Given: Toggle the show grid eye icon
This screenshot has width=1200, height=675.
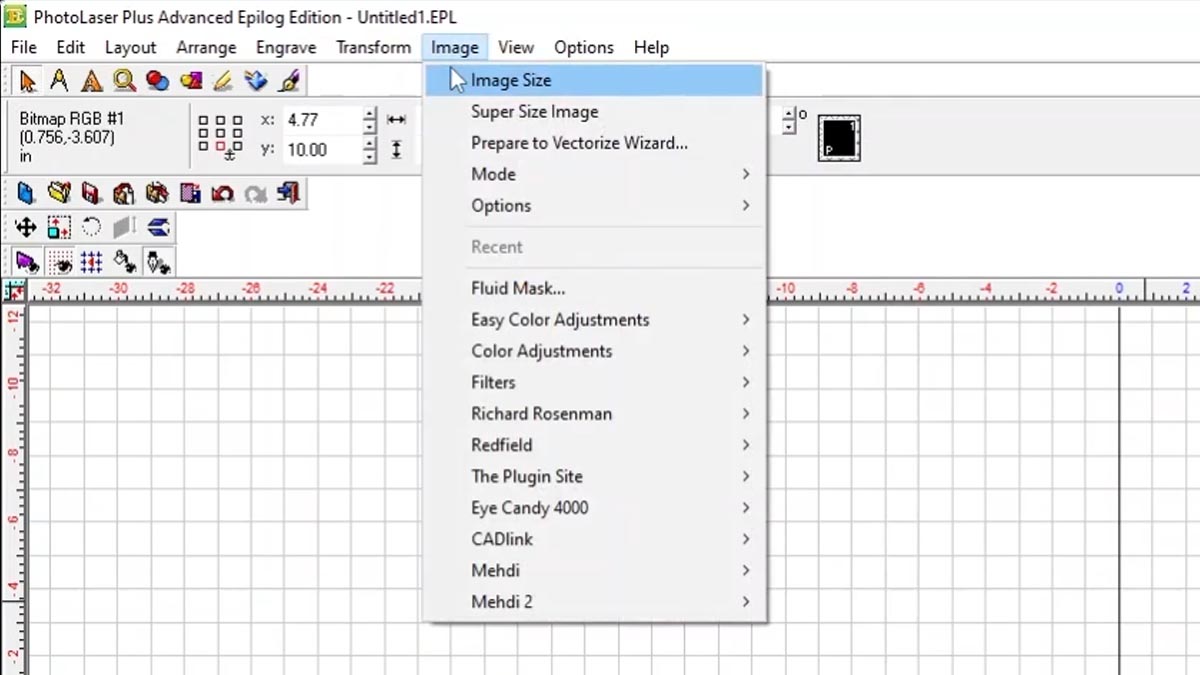Looking at the screenshot, I should click(x=59, y=262).
